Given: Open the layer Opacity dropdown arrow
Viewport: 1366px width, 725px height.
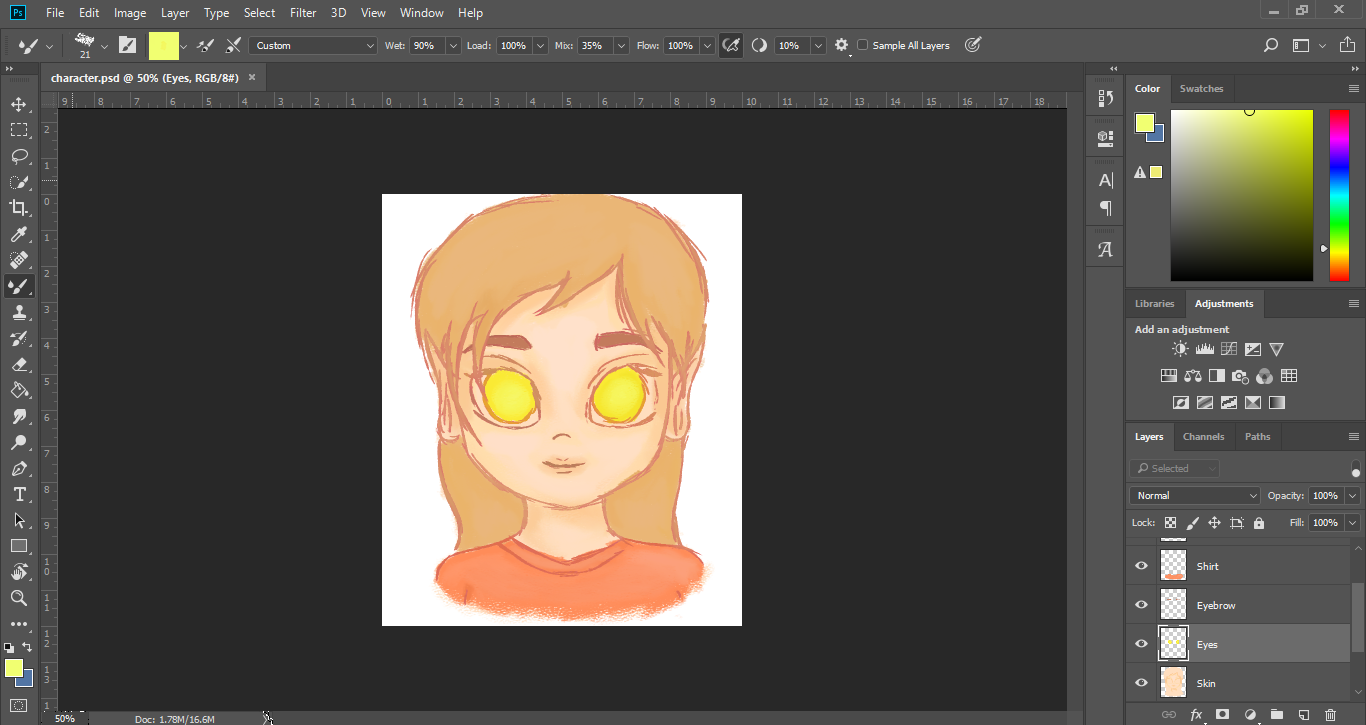Looking at the screenshot, I should click(x=1353, y=495).
